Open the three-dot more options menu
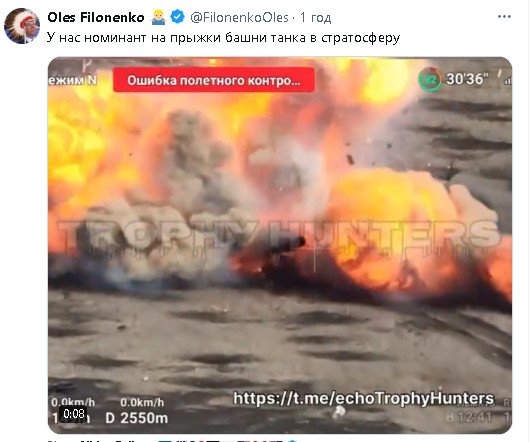This screenshot has width=530, height=442. pyautogui.click(x=504, y=17)
